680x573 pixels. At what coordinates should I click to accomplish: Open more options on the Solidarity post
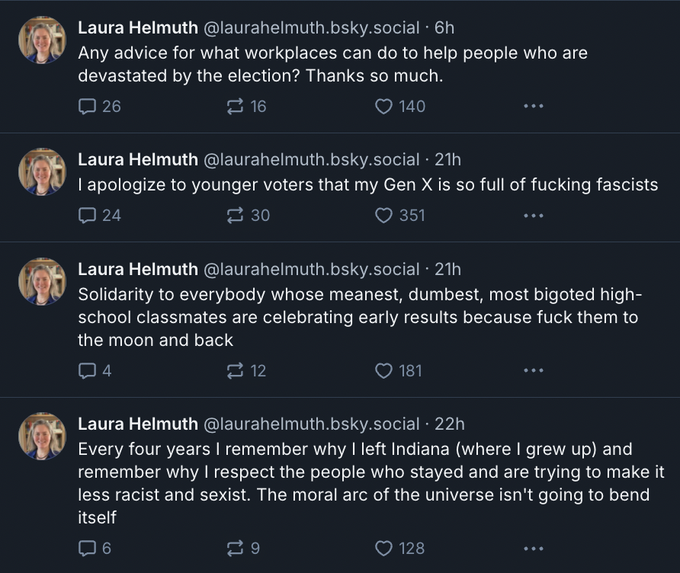pyautogui.click(x=533, y=370)
